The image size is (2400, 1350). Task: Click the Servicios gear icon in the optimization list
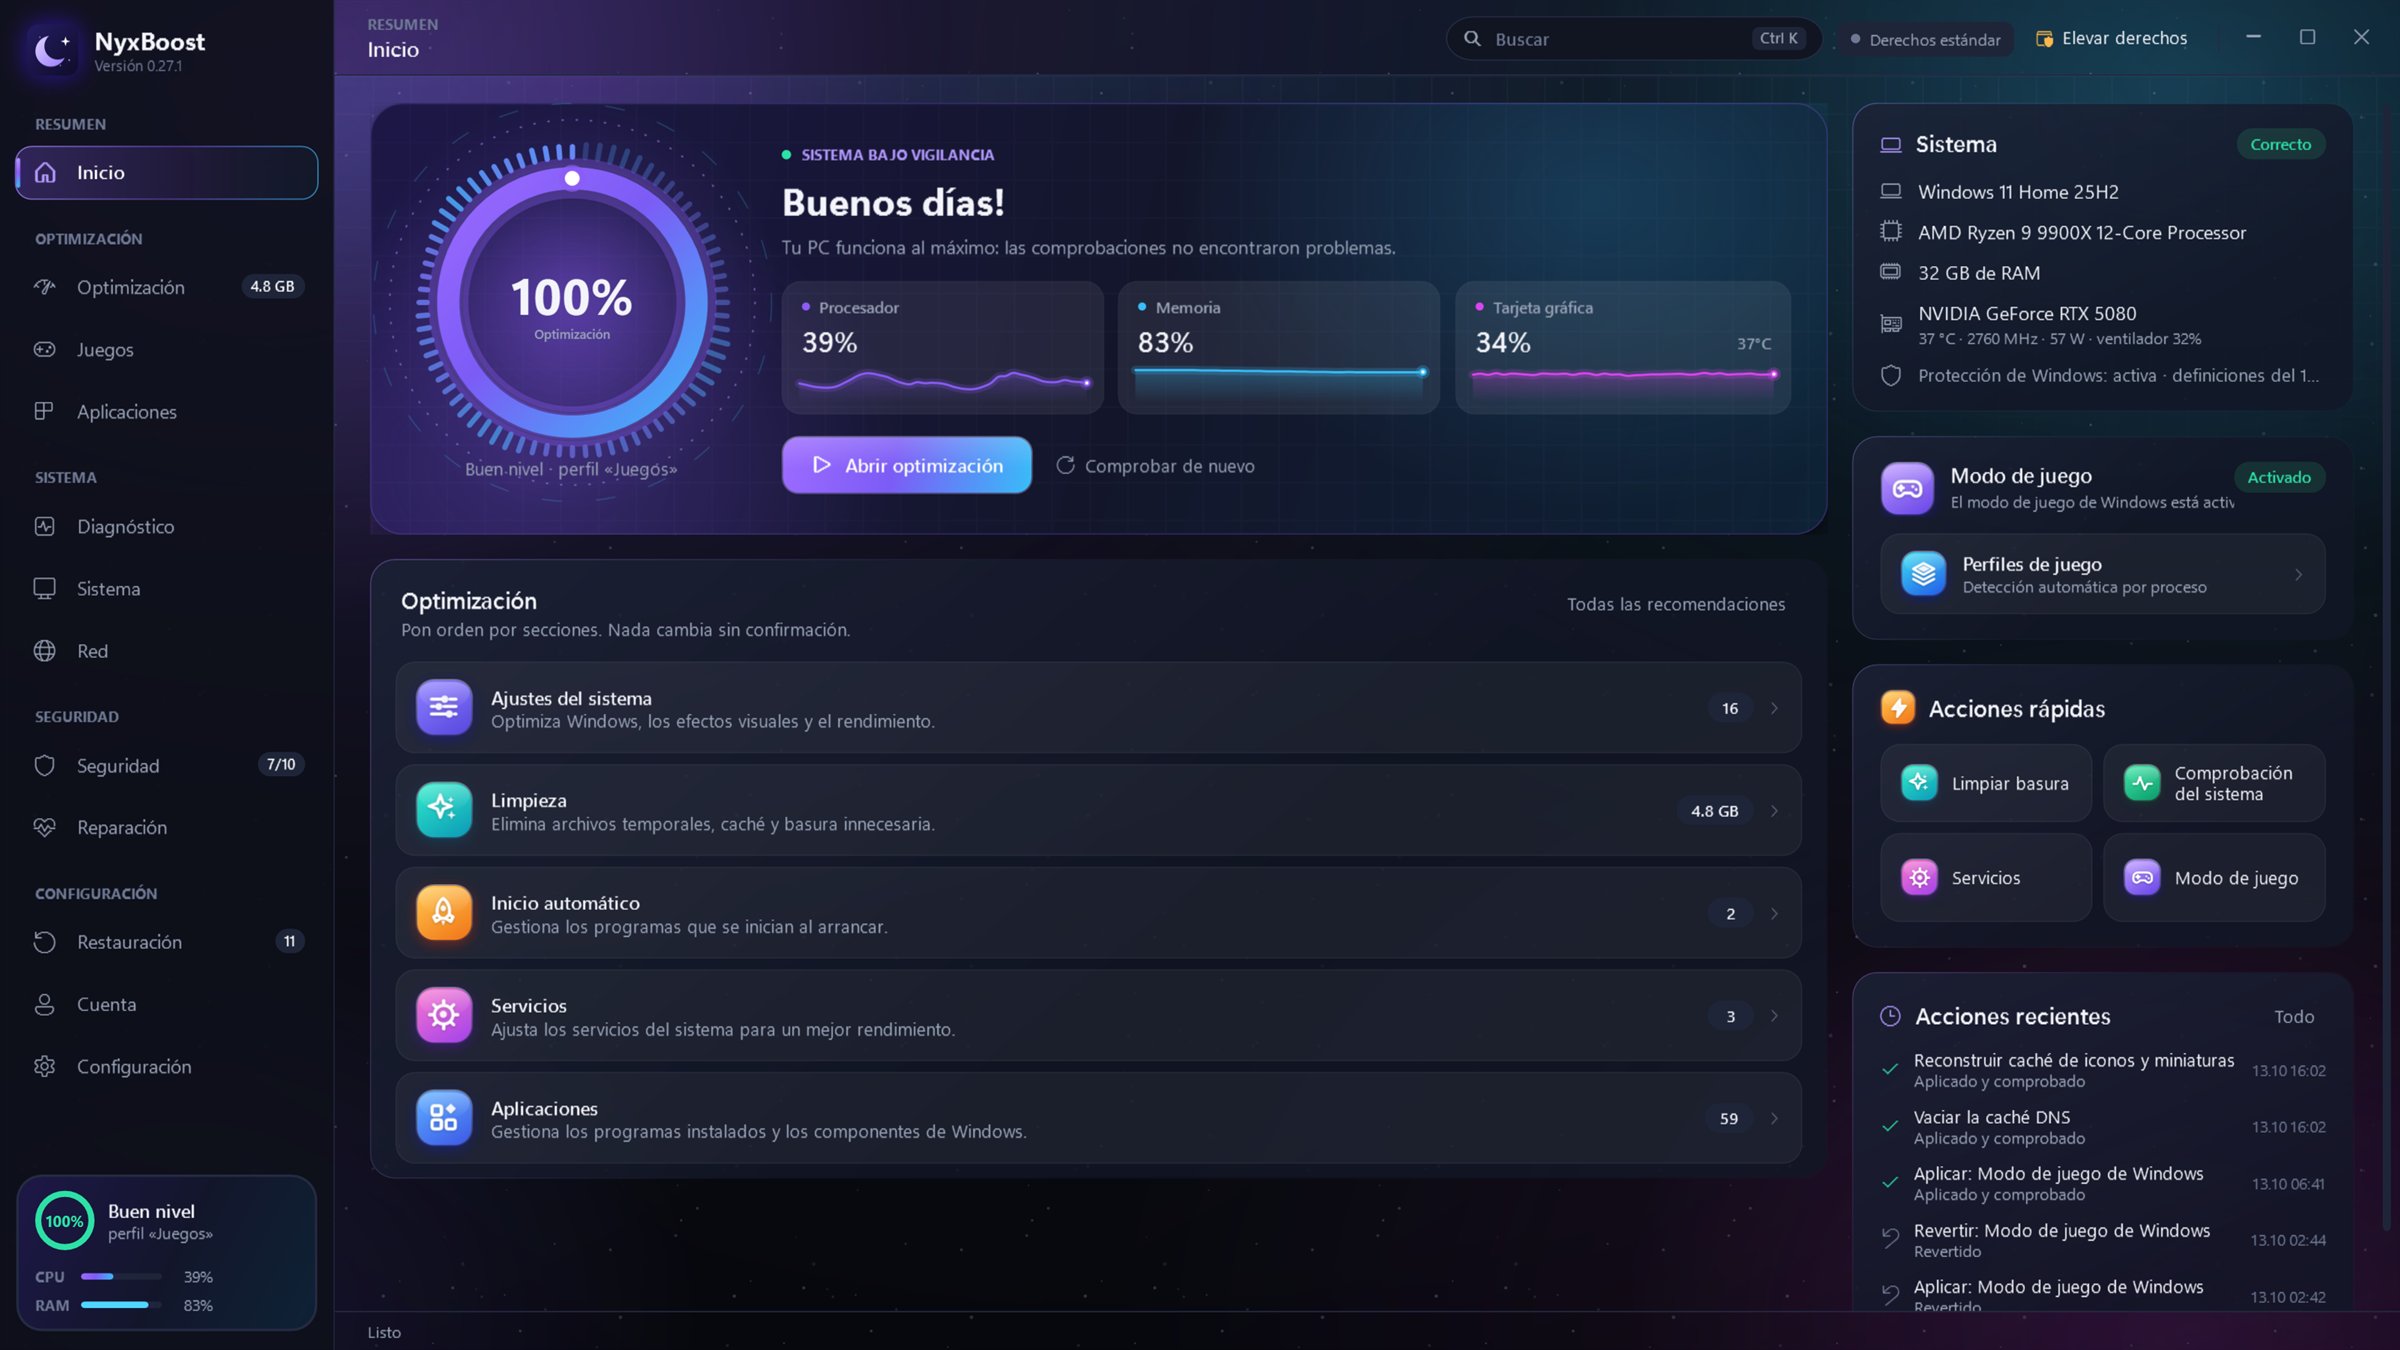click(443, 1016)
